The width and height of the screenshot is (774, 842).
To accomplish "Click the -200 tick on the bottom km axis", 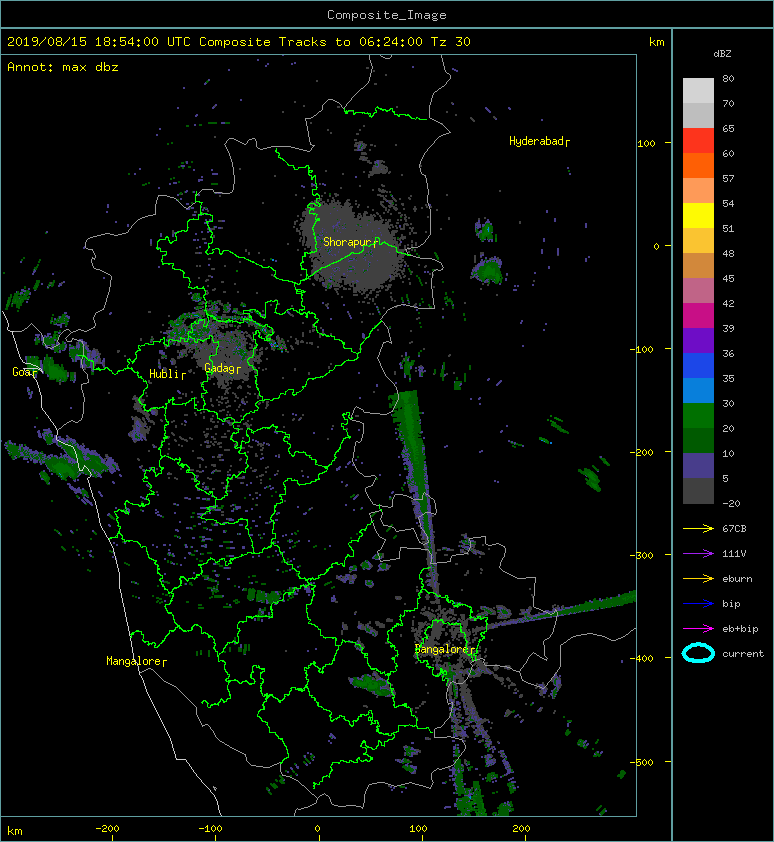I will click(x=107, y=829).
